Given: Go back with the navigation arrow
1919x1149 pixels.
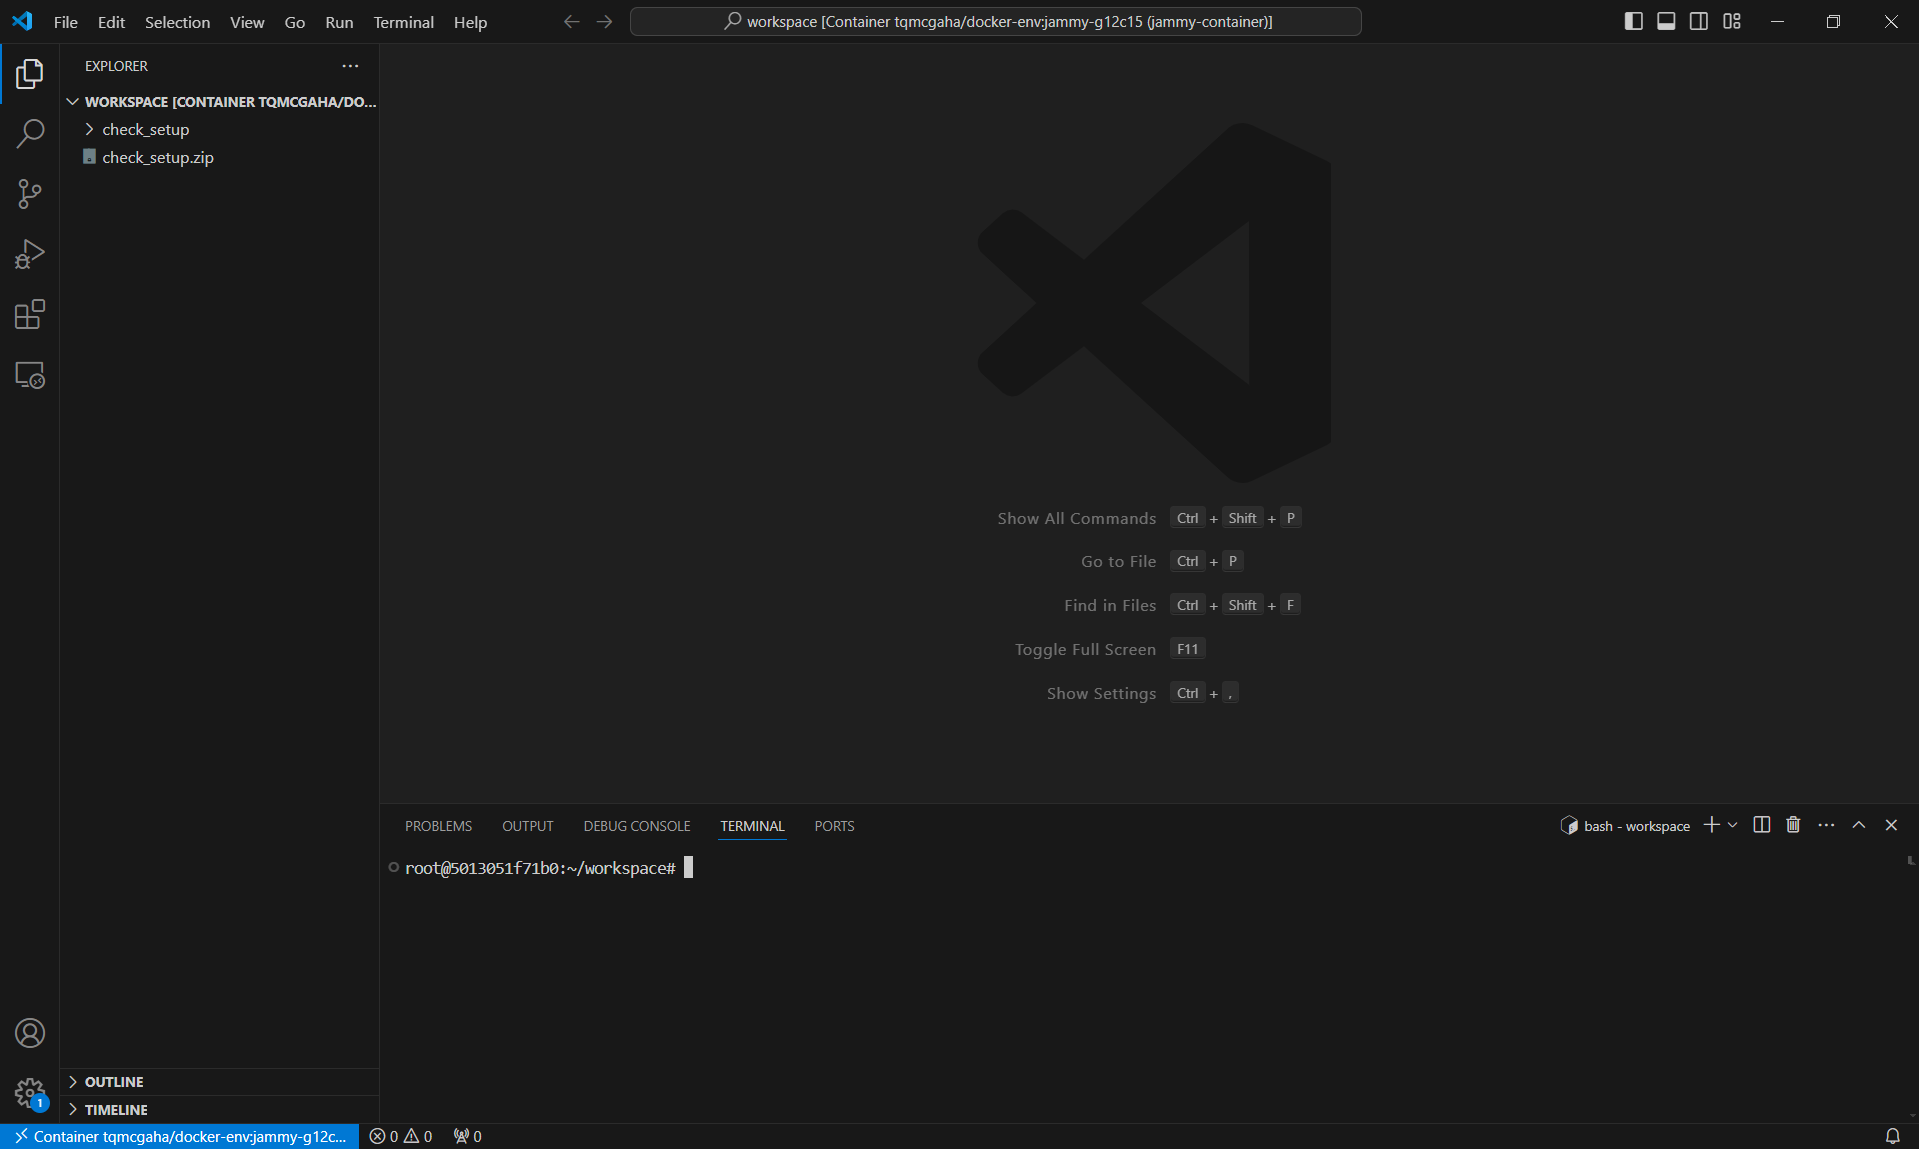Looking at the screenshot, I should coord(571,22).
